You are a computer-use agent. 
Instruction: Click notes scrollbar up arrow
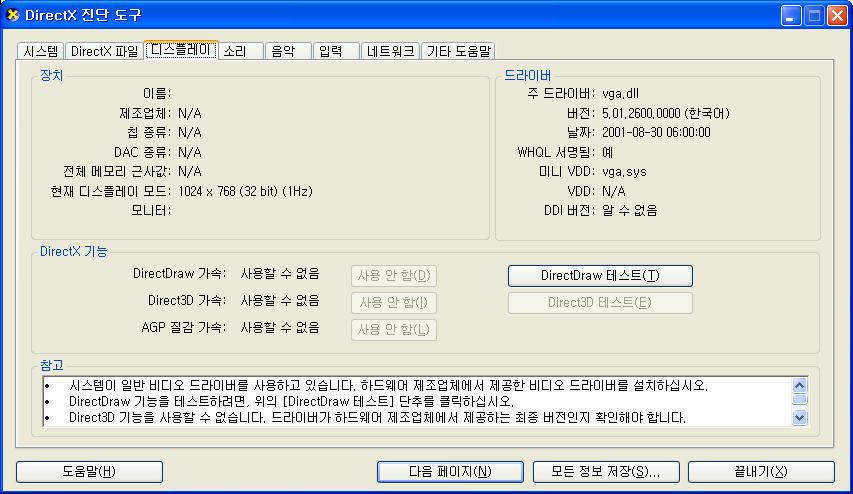tap(799, 386)
